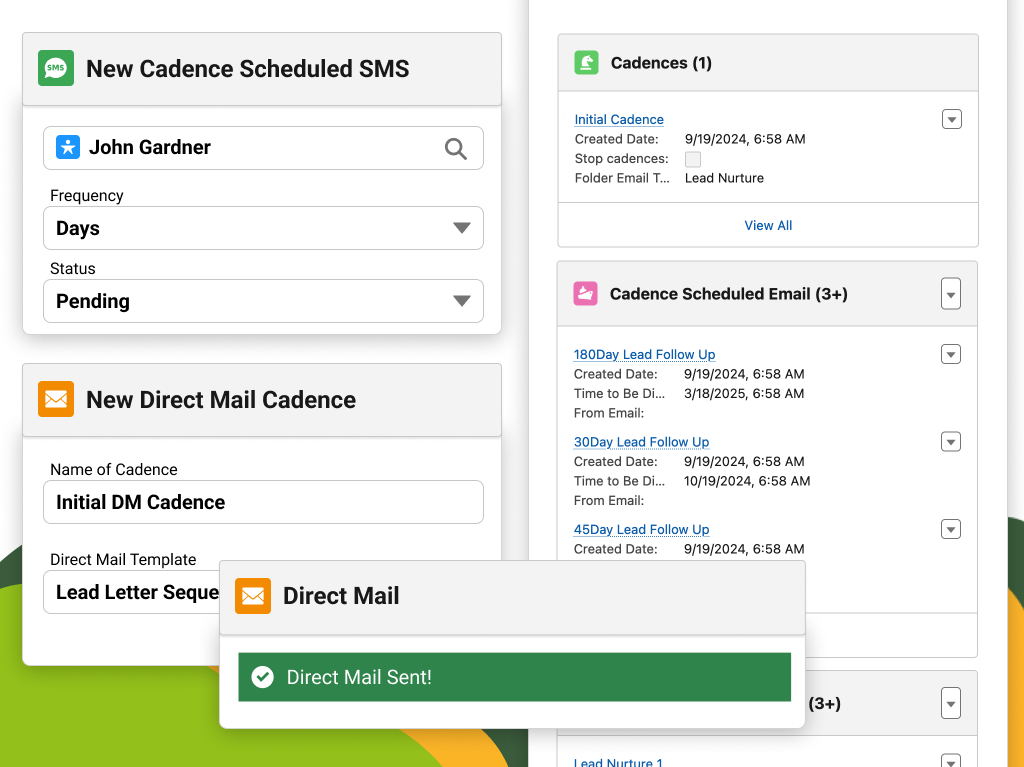This screenshot has width=1024, height=767.
Task: Click the blue star avatar beside John Gardner
Action: click(x=66, y=147)
